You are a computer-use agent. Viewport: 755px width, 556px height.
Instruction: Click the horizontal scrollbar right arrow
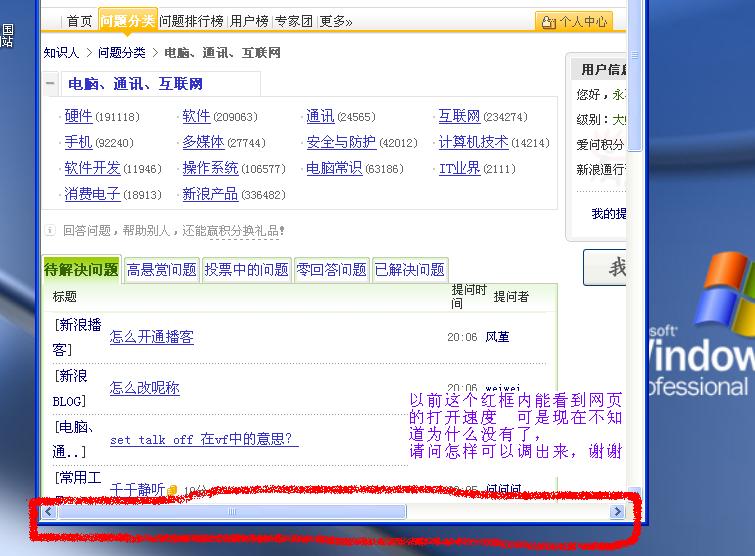pos(617,511)
